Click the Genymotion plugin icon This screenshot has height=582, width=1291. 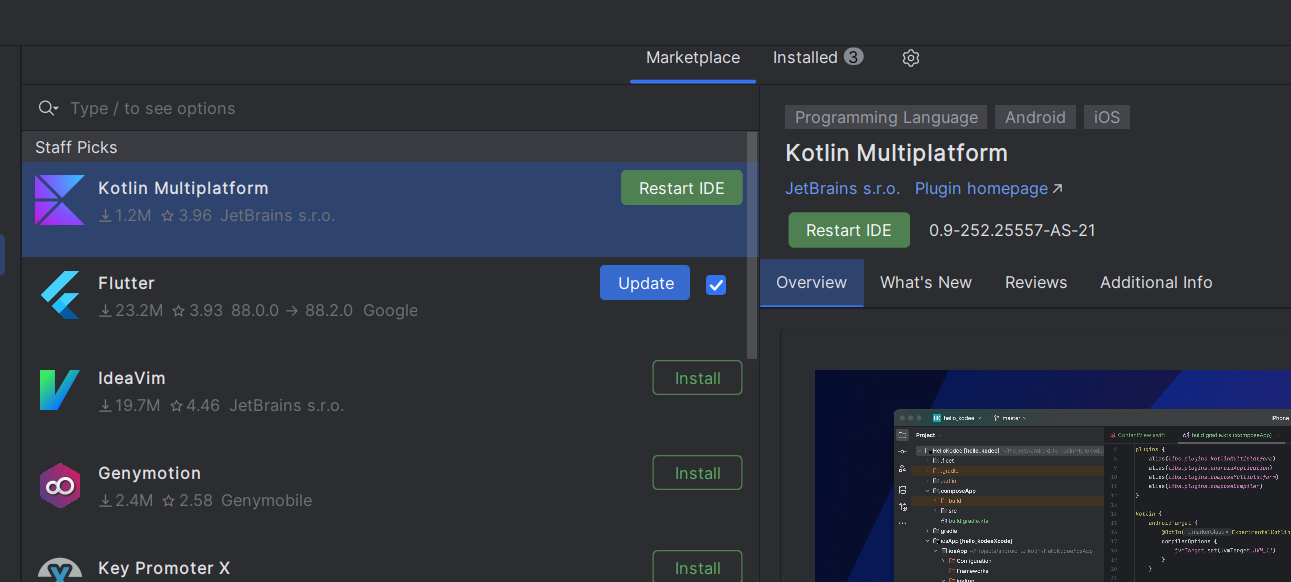[x=60, y=485]
